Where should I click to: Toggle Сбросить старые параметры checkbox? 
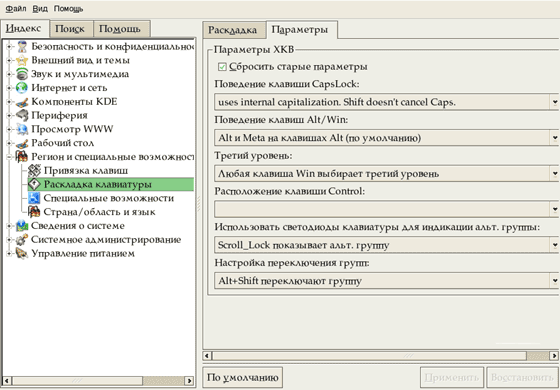pos(222,67)
